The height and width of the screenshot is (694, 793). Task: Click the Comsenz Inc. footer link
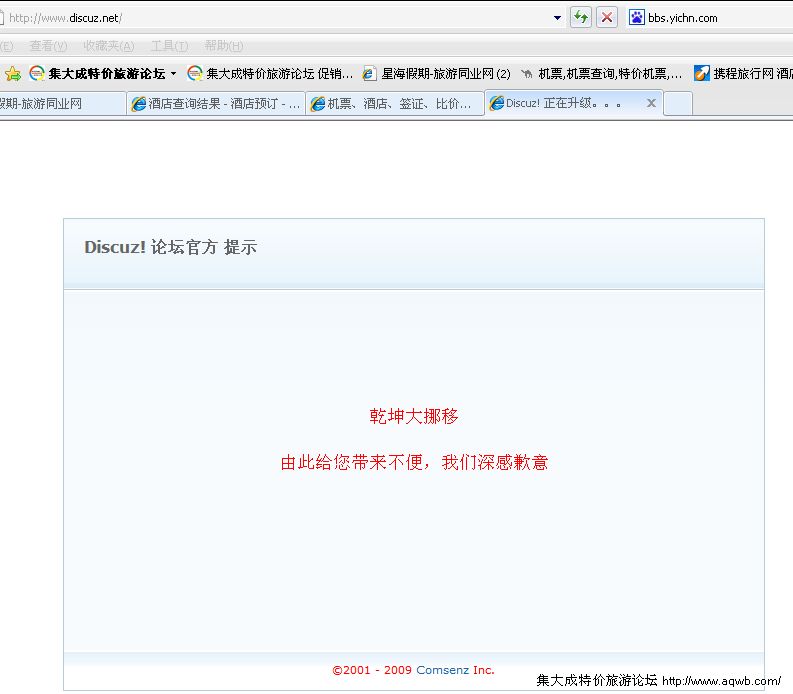[455, 670]
